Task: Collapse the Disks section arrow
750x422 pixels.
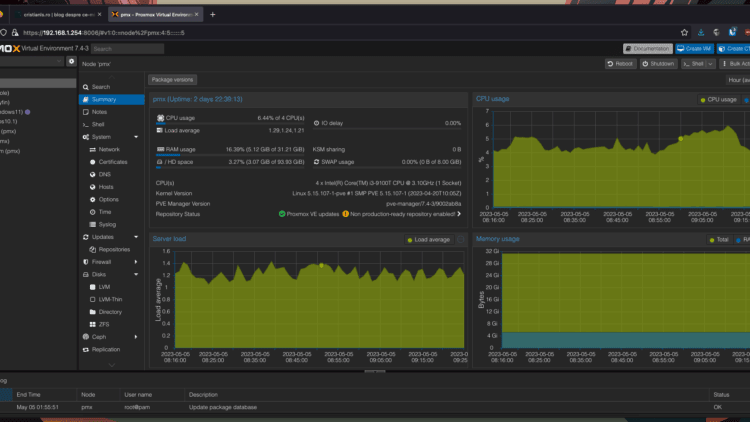Action: tap(136, 275)
